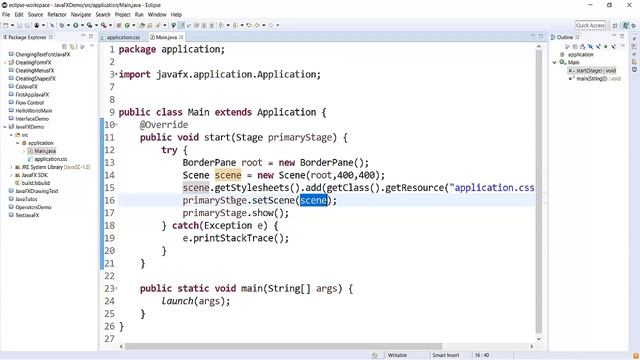Viewport: 640px width, 360px height.
Task: Maximize the Package Explorer panel
Action: [91, 36]
